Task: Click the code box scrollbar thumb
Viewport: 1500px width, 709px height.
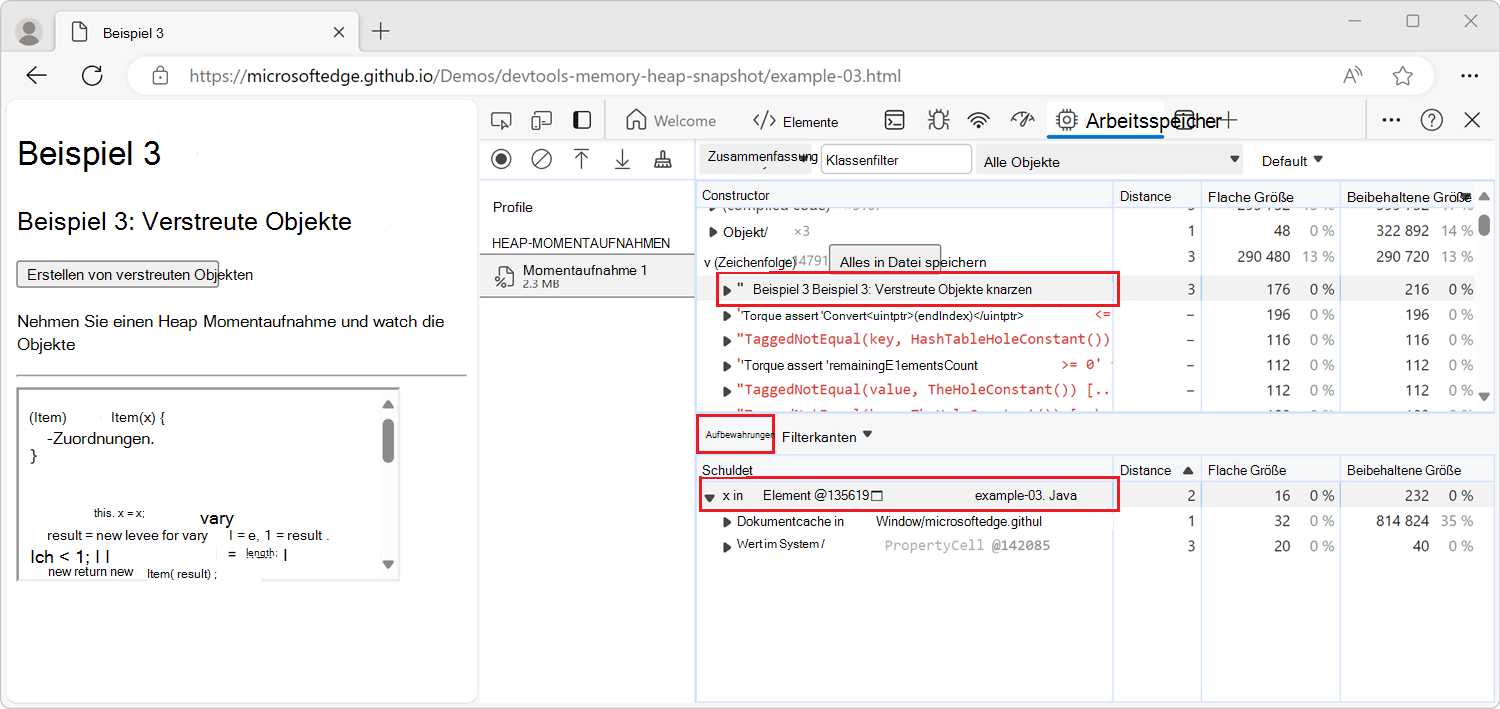Action: coord(388,440)
